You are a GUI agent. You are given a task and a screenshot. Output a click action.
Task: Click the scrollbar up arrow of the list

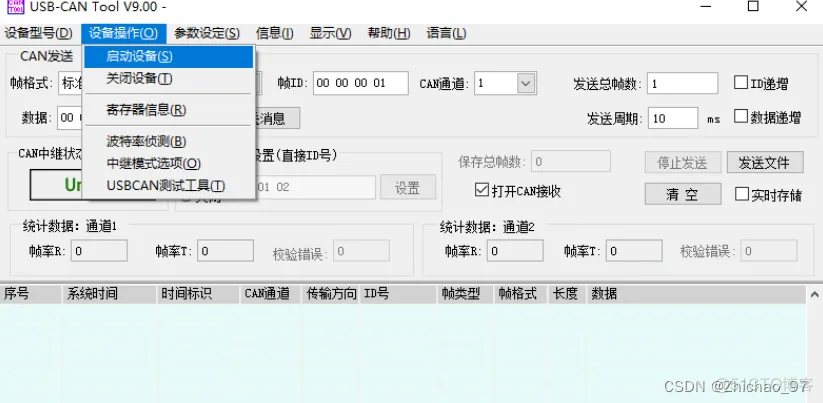point(815,294)
